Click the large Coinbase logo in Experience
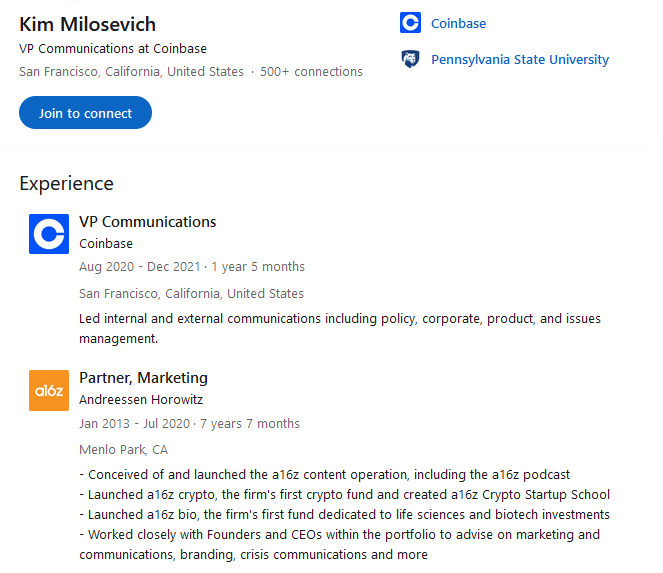The image size is (663, 573). tap(49, 234)
